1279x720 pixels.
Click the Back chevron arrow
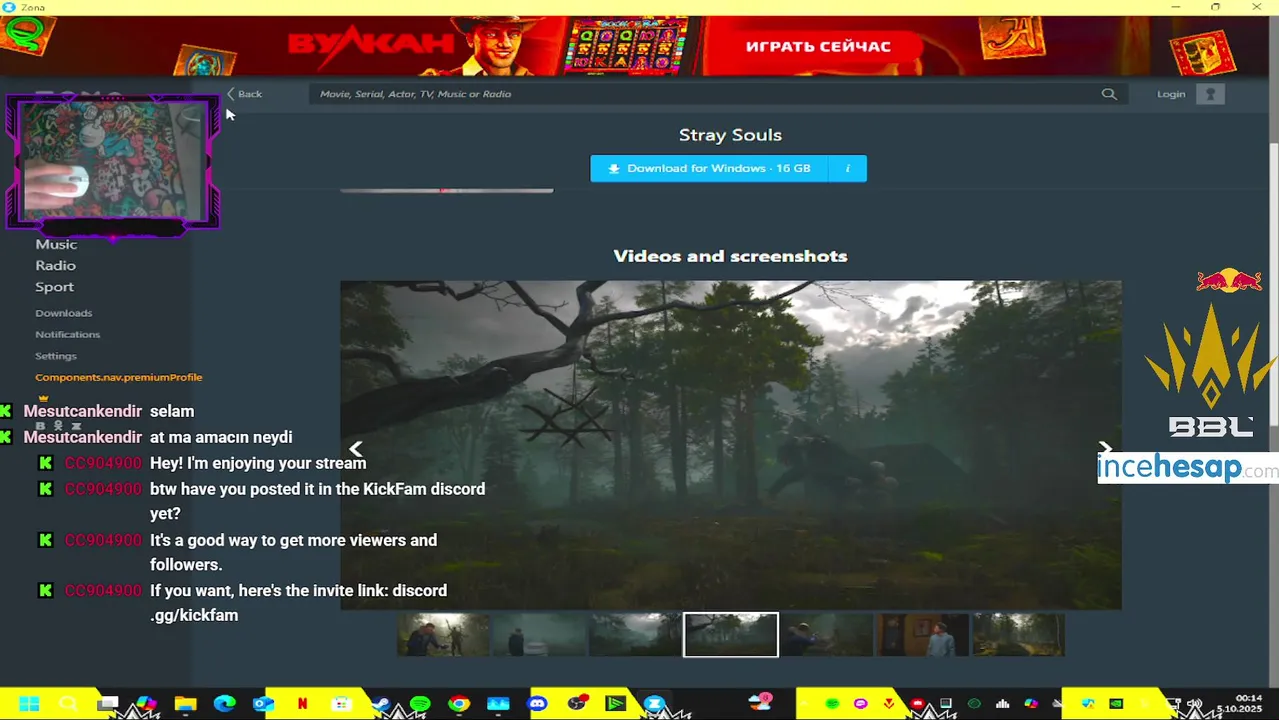coord(231,94)
